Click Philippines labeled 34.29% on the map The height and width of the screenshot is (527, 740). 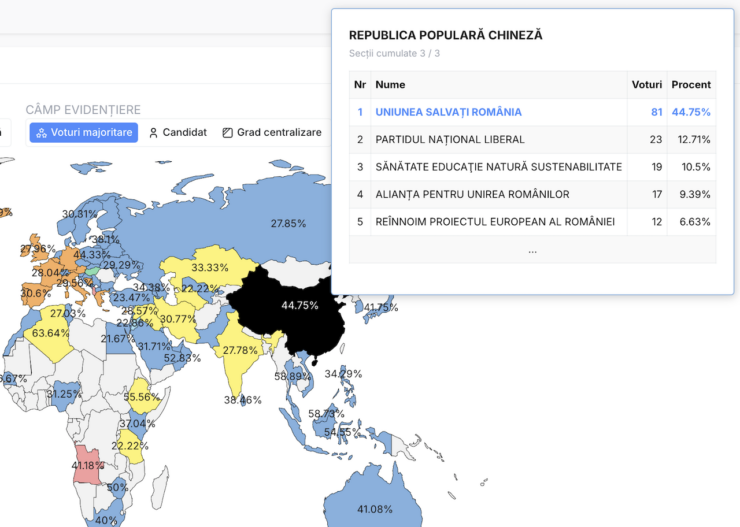point(348,387)
